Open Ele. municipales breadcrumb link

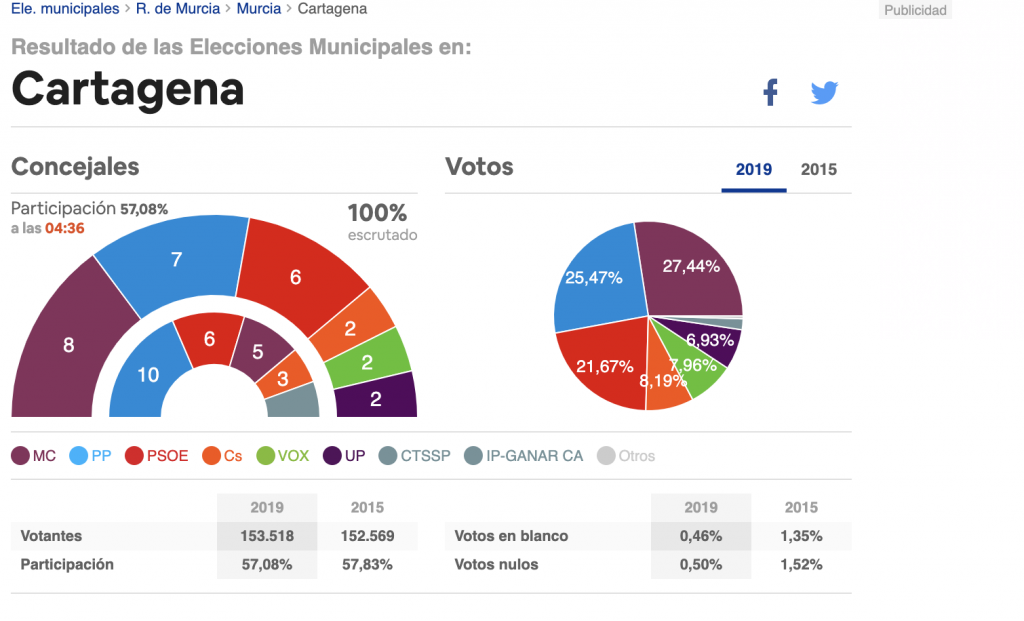[x=65, y=9]
